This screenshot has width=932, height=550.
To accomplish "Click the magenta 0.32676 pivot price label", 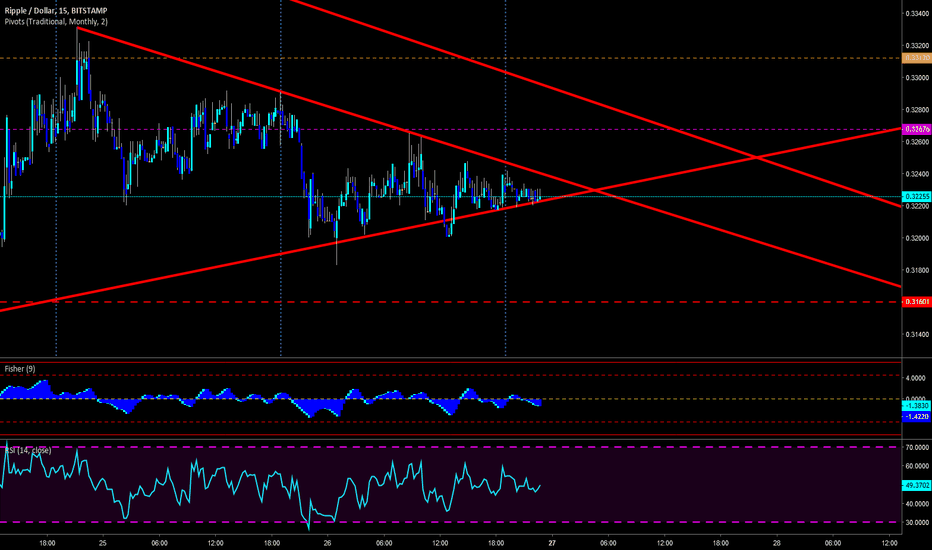I will pos(916,129).
